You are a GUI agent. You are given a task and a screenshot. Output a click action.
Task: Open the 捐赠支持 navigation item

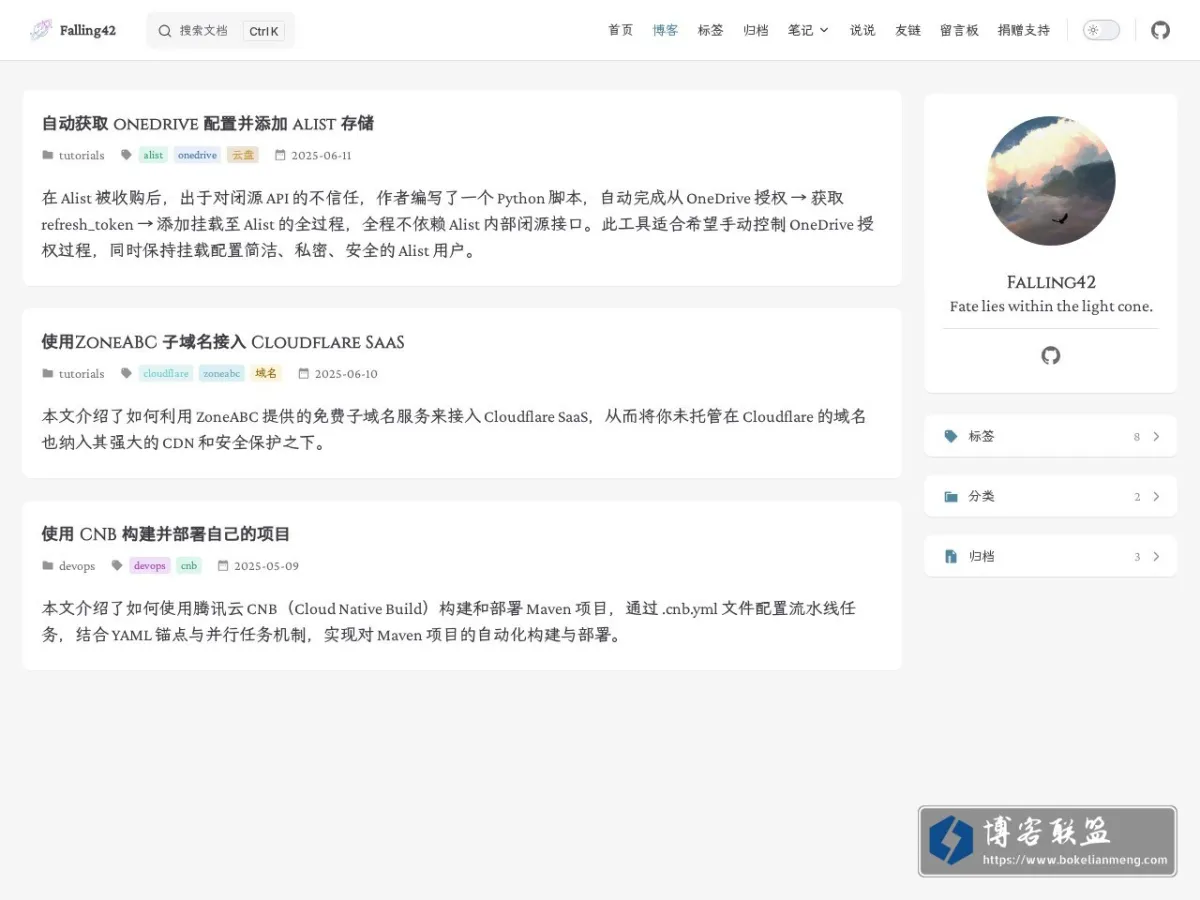[1024, 30]
